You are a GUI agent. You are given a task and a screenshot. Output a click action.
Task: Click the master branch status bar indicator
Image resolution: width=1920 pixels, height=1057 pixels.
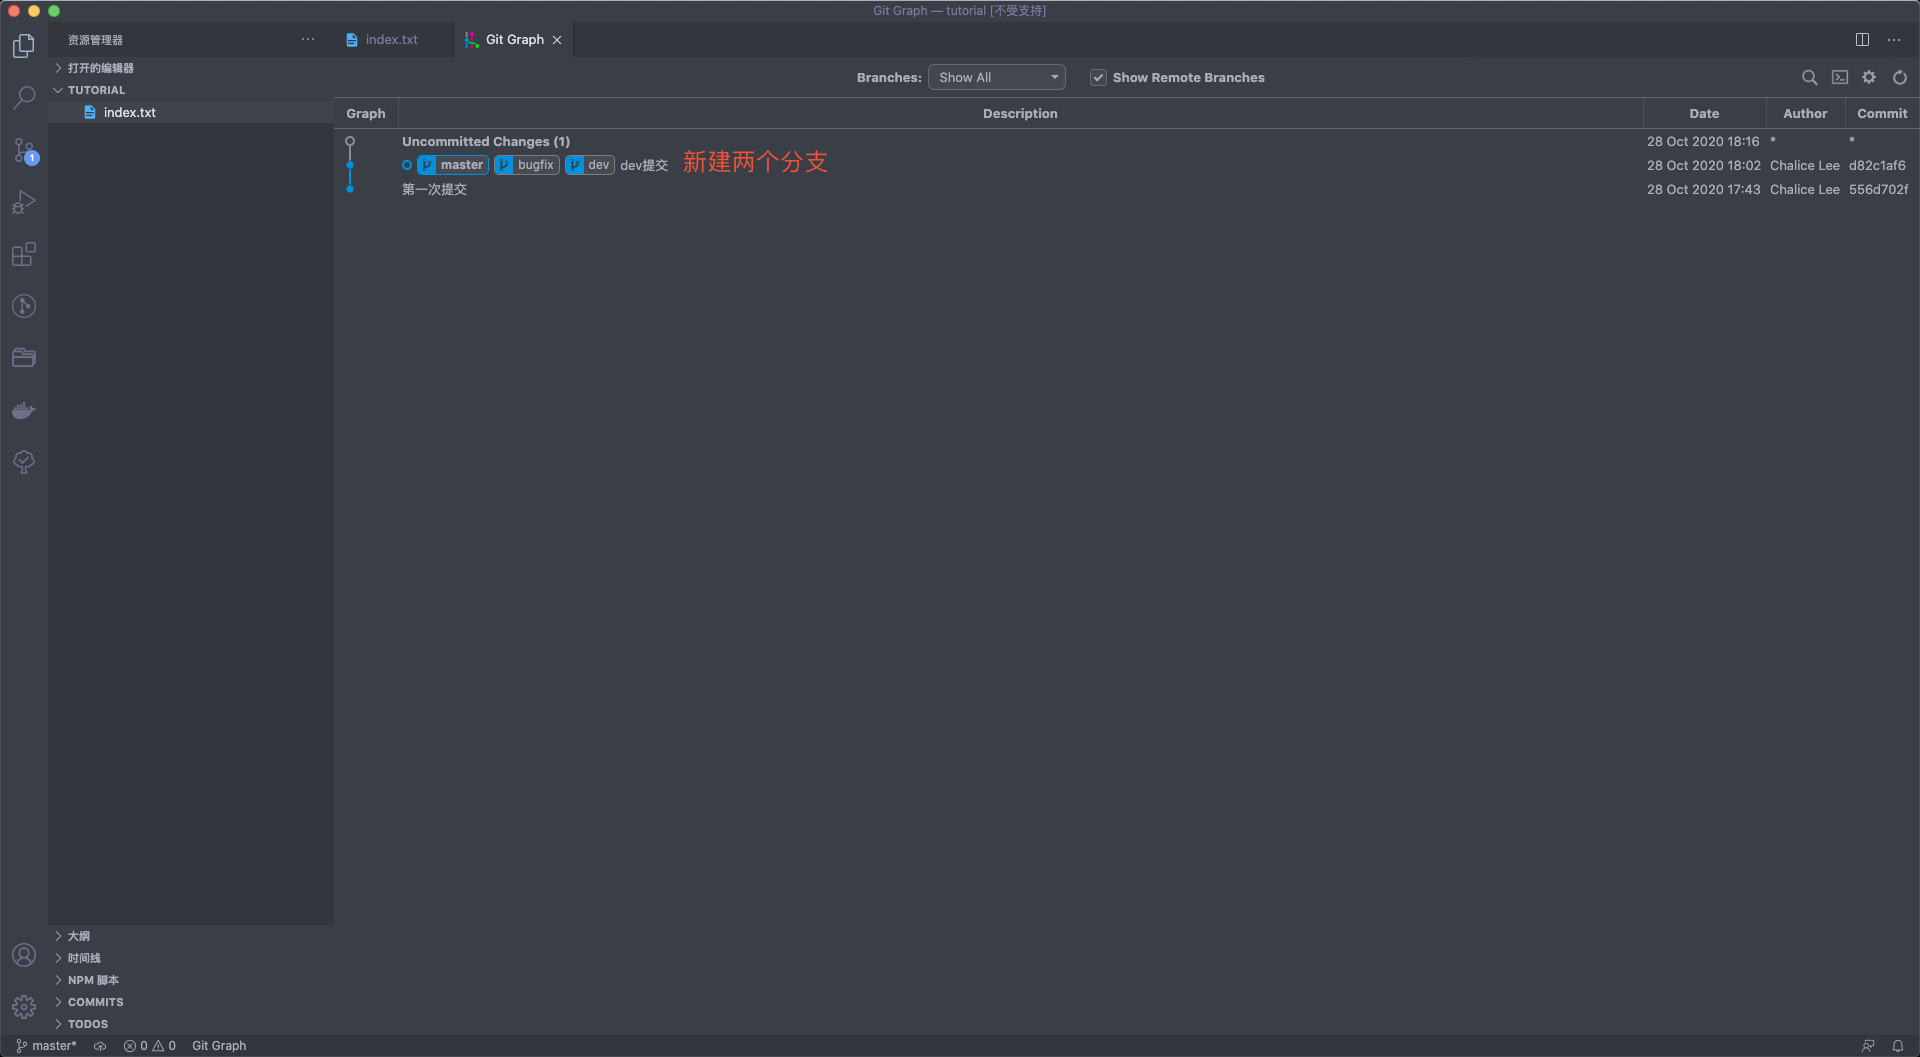[47, 1046]
